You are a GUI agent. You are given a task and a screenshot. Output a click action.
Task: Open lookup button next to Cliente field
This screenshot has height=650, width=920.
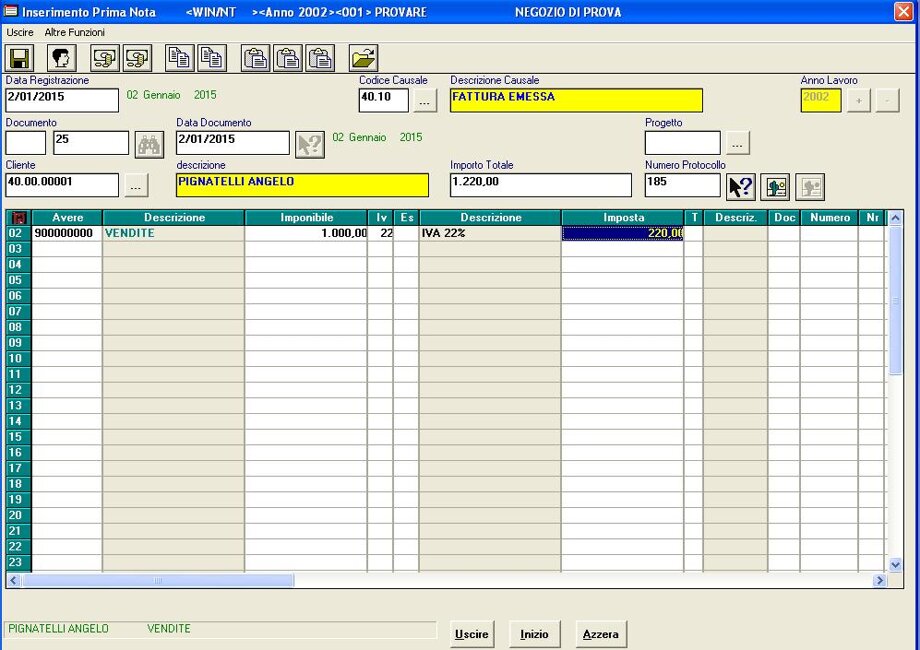135,185
